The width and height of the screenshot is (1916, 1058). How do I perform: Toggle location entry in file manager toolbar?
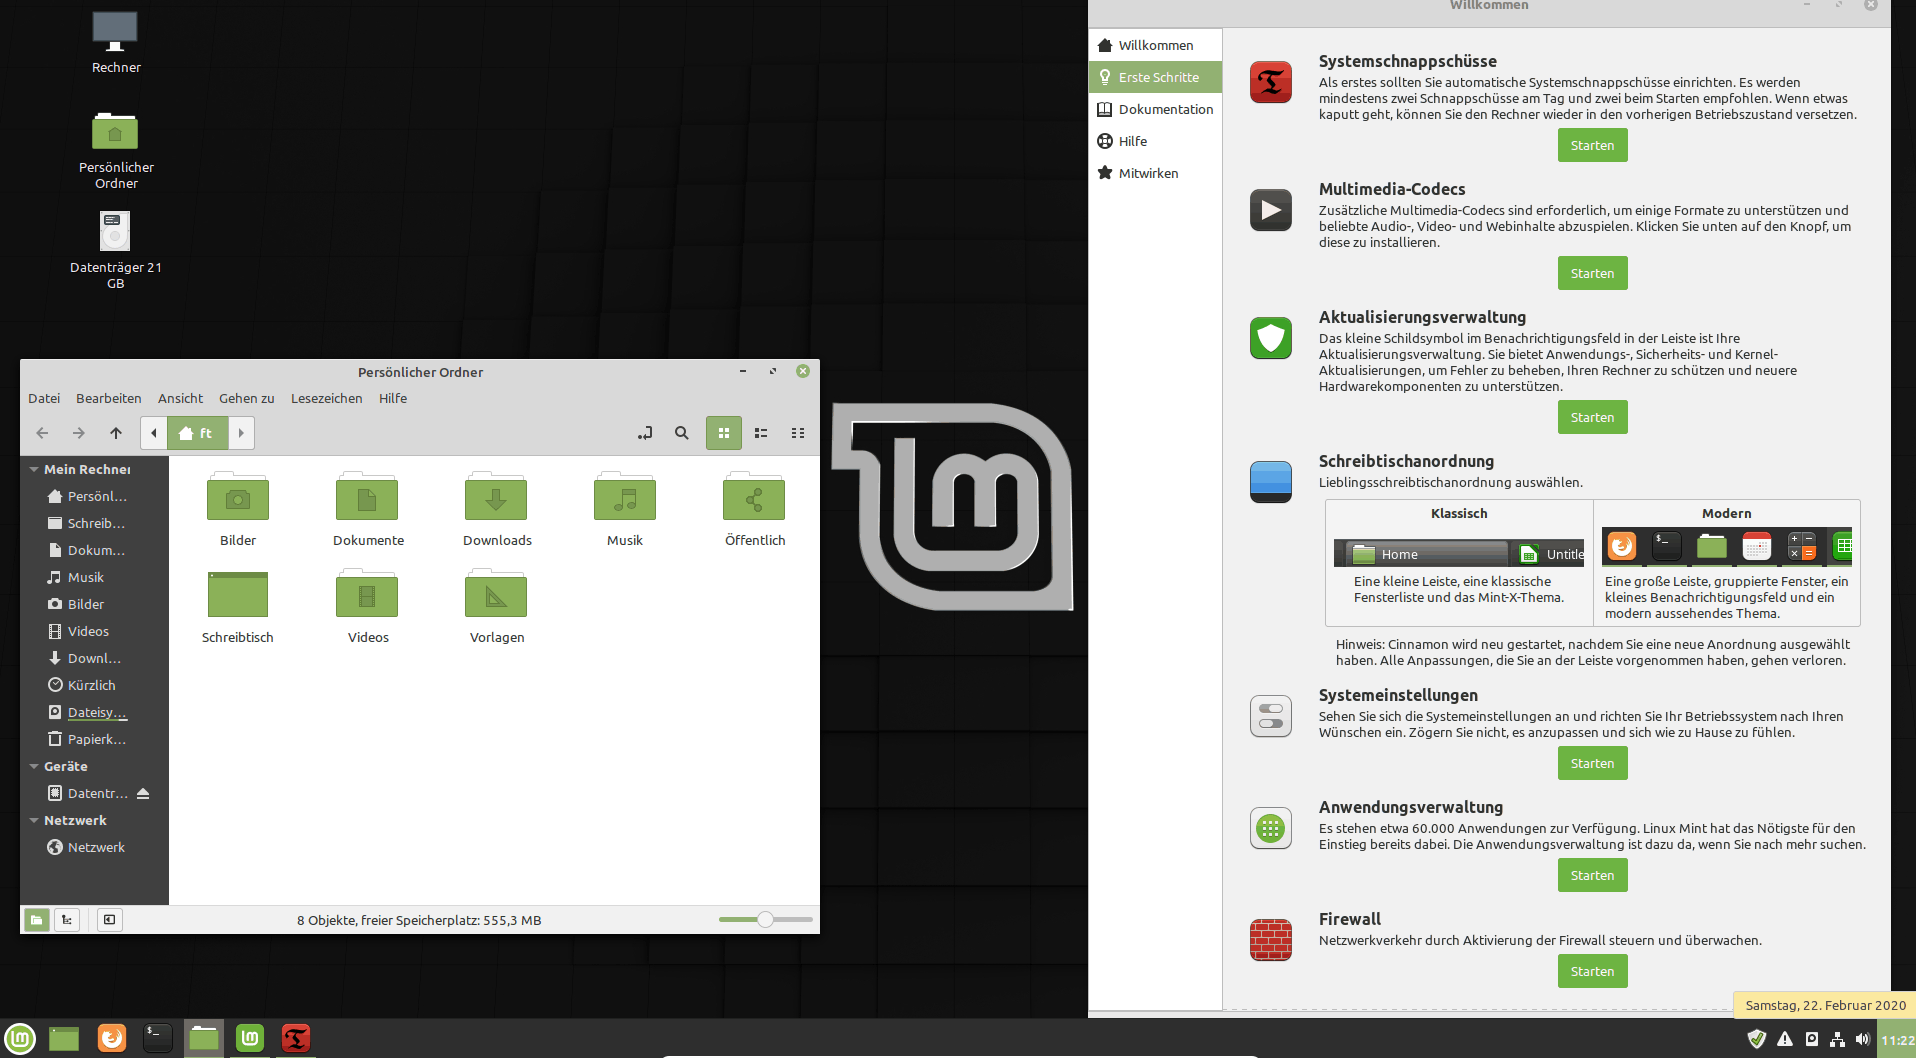click(x=645, y=433)
